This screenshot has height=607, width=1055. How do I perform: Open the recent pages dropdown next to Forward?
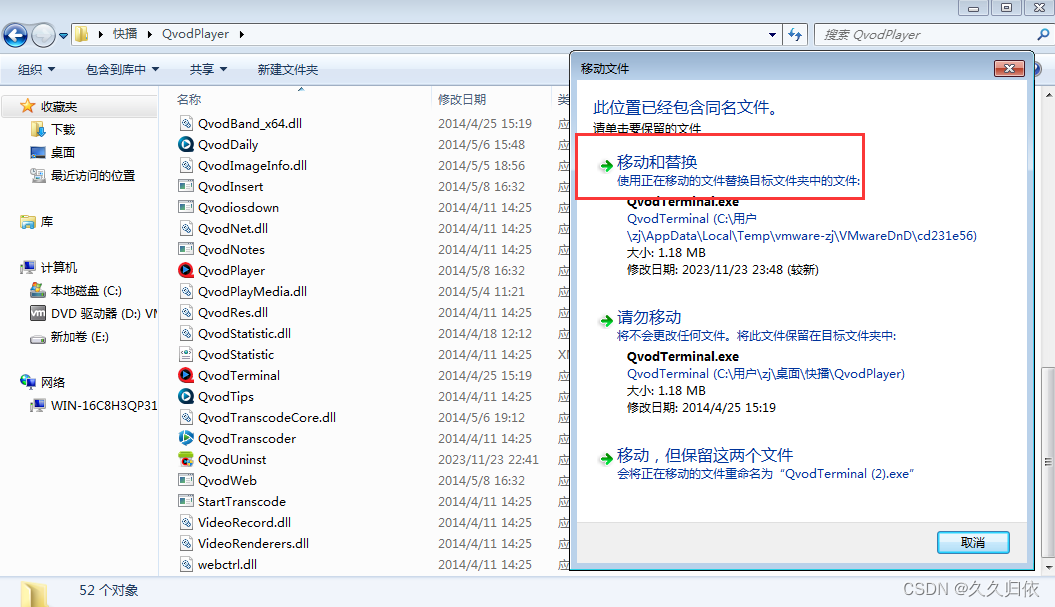[x=63, y=36]
